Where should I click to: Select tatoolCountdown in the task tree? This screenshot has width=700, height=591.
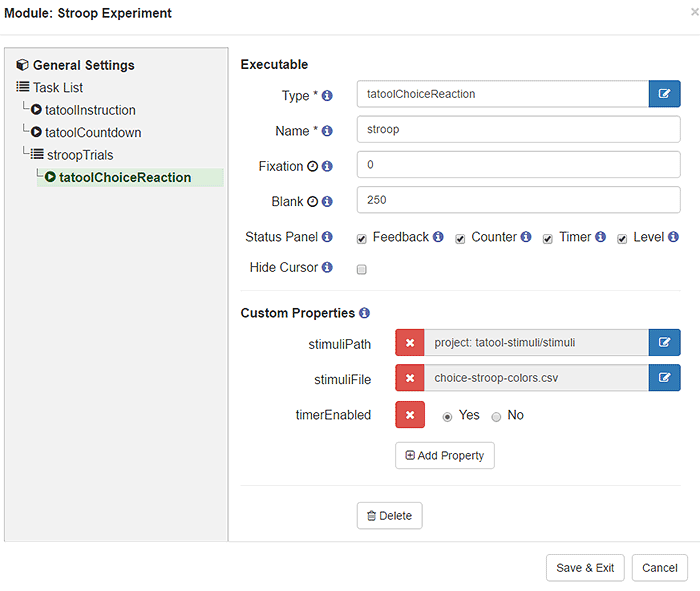point(93,132)
